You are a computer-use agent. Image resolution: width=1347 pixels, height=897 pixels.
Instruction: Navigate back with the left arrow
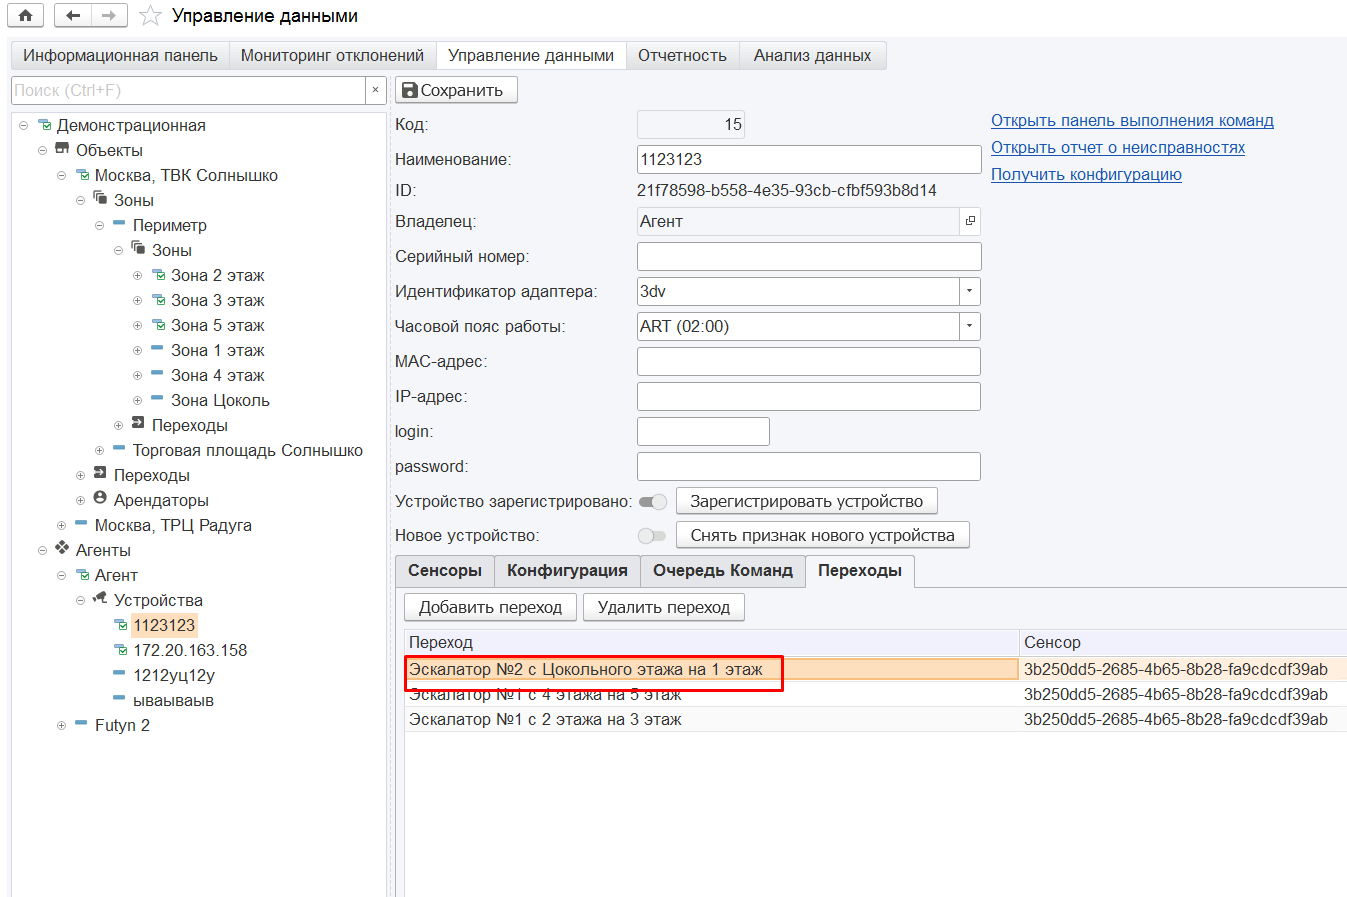(x=73, y=15)
